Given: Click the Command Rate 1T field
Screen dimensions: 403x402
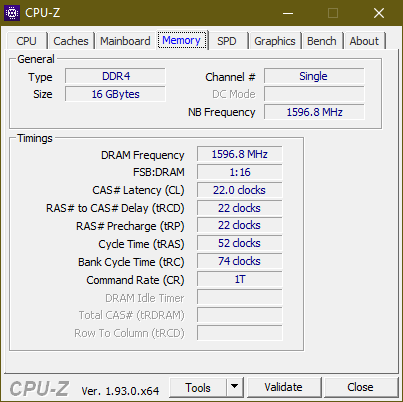Looking at the screenshot, I should [x=239, y=279].
